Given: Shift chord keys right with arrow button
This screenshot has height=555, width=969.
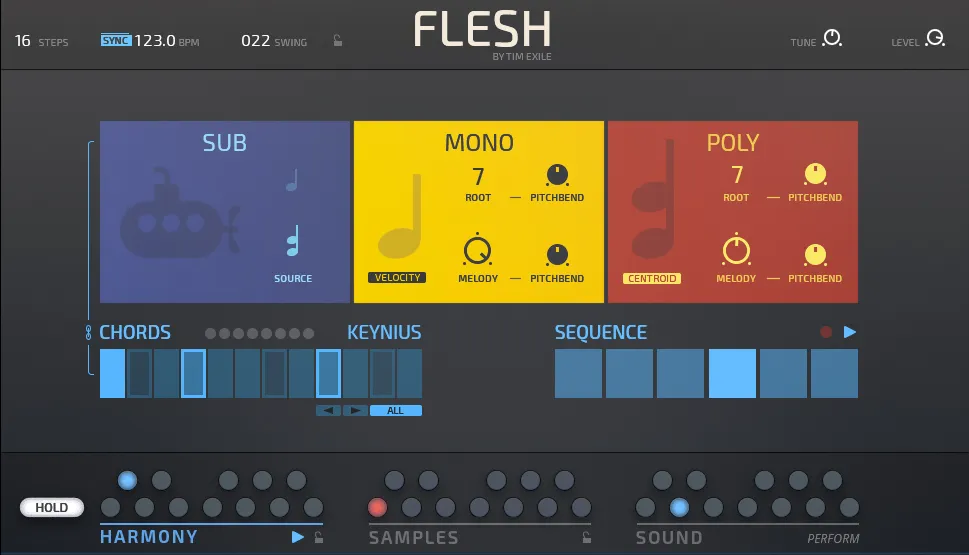Looking at the screenshot, I should [355, 410].
